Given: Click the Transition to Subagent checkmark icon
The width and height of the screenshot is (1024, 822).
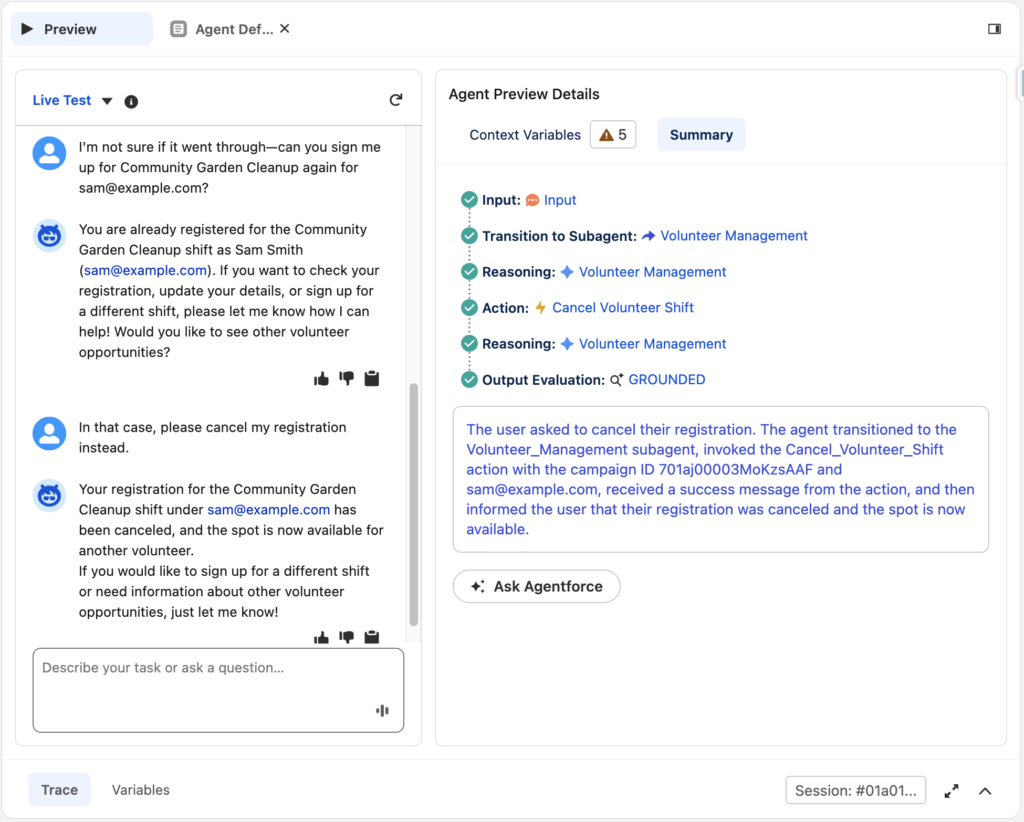Looking at the screenshot, I should coord(469,236).
